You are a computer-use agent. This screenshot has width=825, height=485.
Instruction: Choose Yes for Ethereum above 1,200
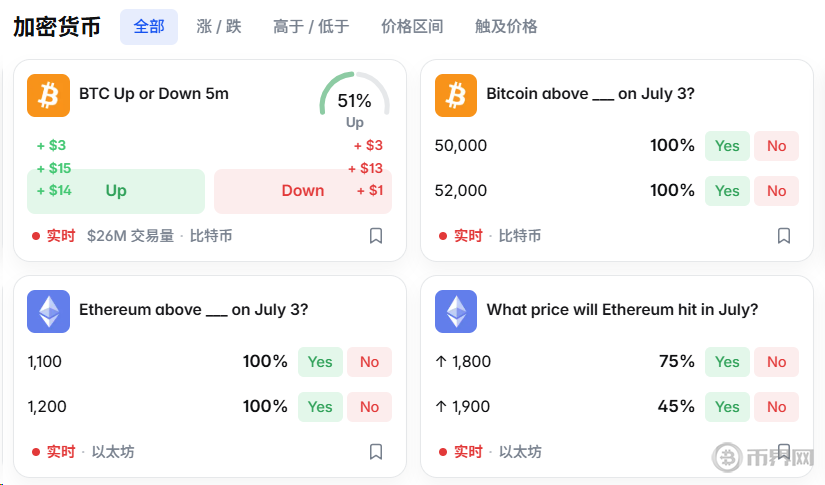coord(320,407)
